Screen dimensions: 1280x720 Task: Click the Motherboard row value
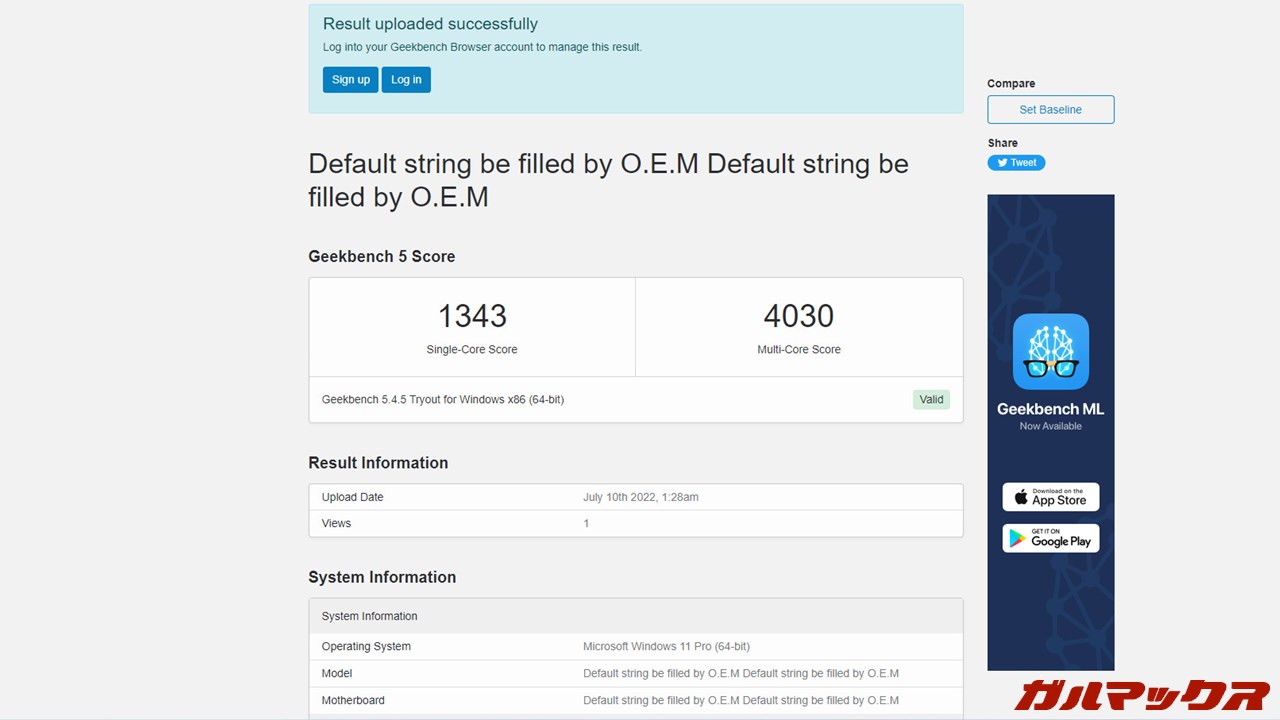point(740,701)
